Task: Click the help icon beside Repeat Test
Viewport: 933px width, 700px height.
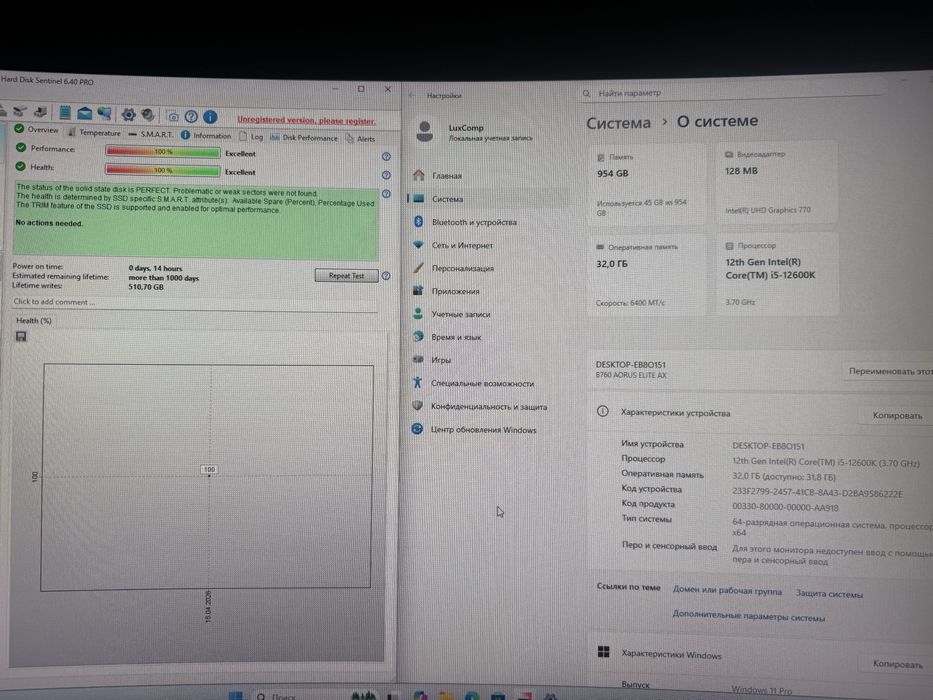Action: point(386,276)
